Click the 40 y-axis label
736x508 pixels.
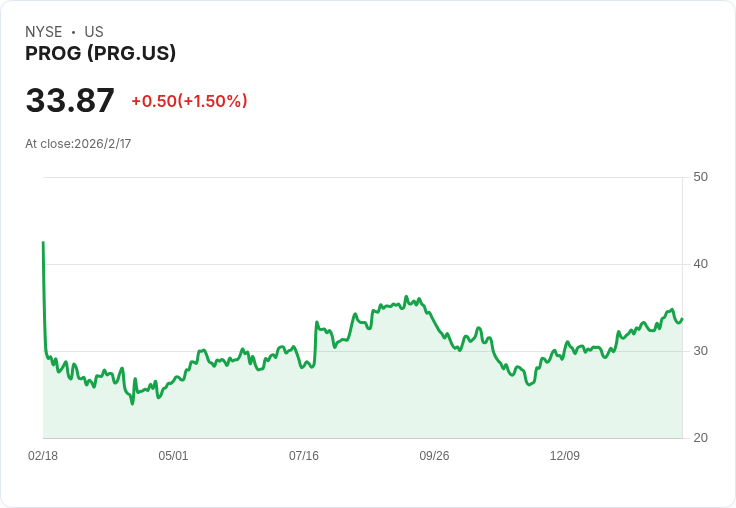(x=700, y=264)
